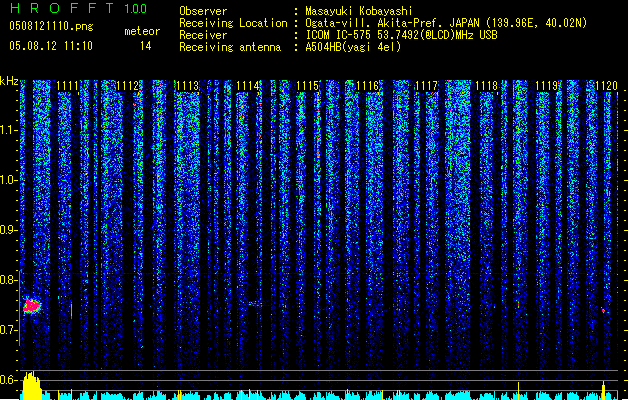
Task: Click time marker 1118
Action: [x=487, y=86]
